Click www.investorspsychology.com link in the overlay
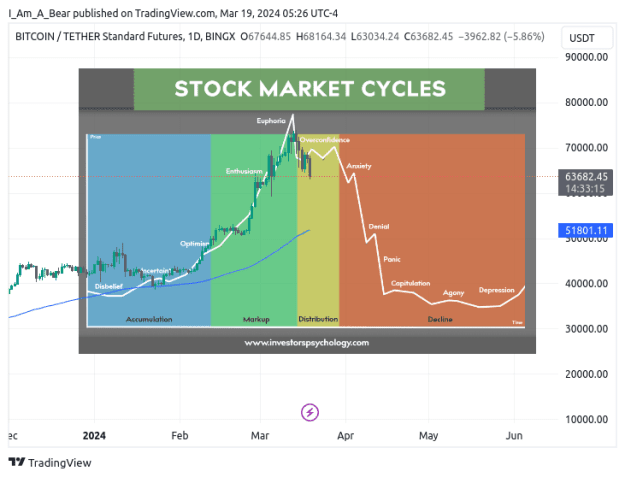This screenshot has height=477, width=625. (x=307, y=343)
